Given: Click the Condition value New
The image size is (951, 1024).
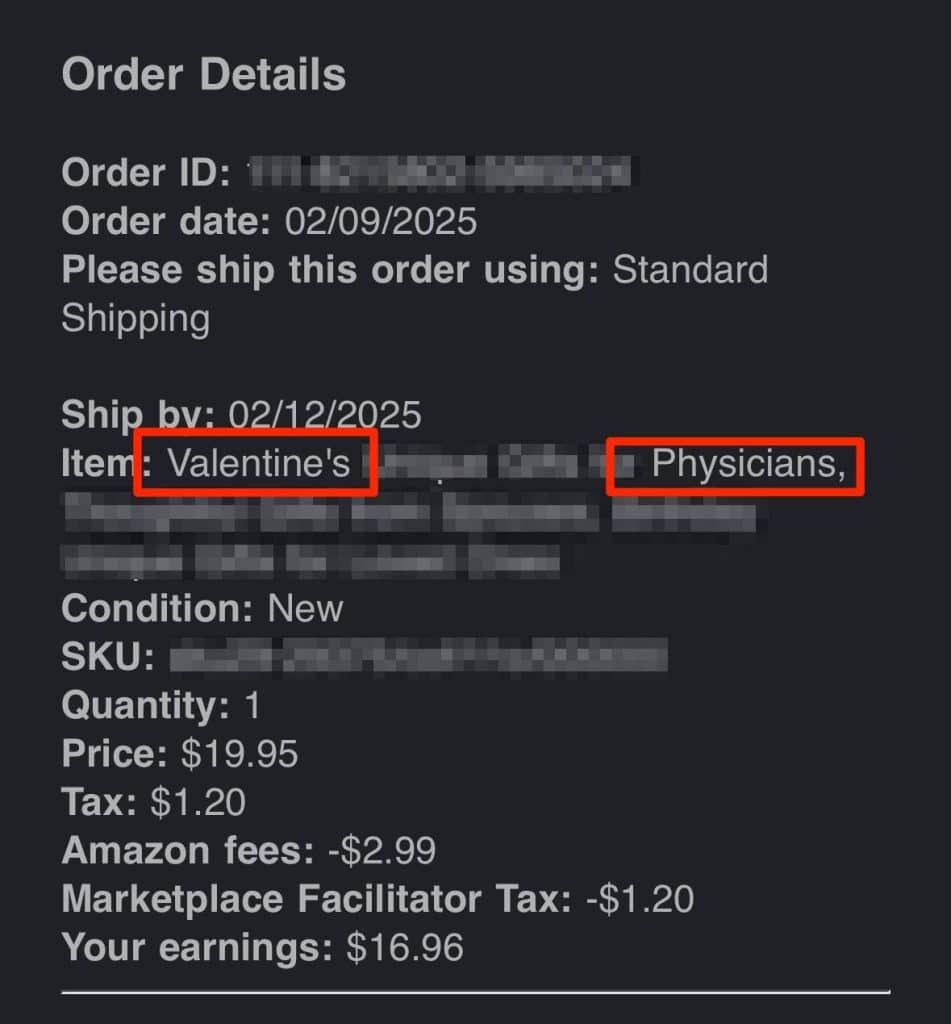Looking at the screenshot, I should click(305, 608).
